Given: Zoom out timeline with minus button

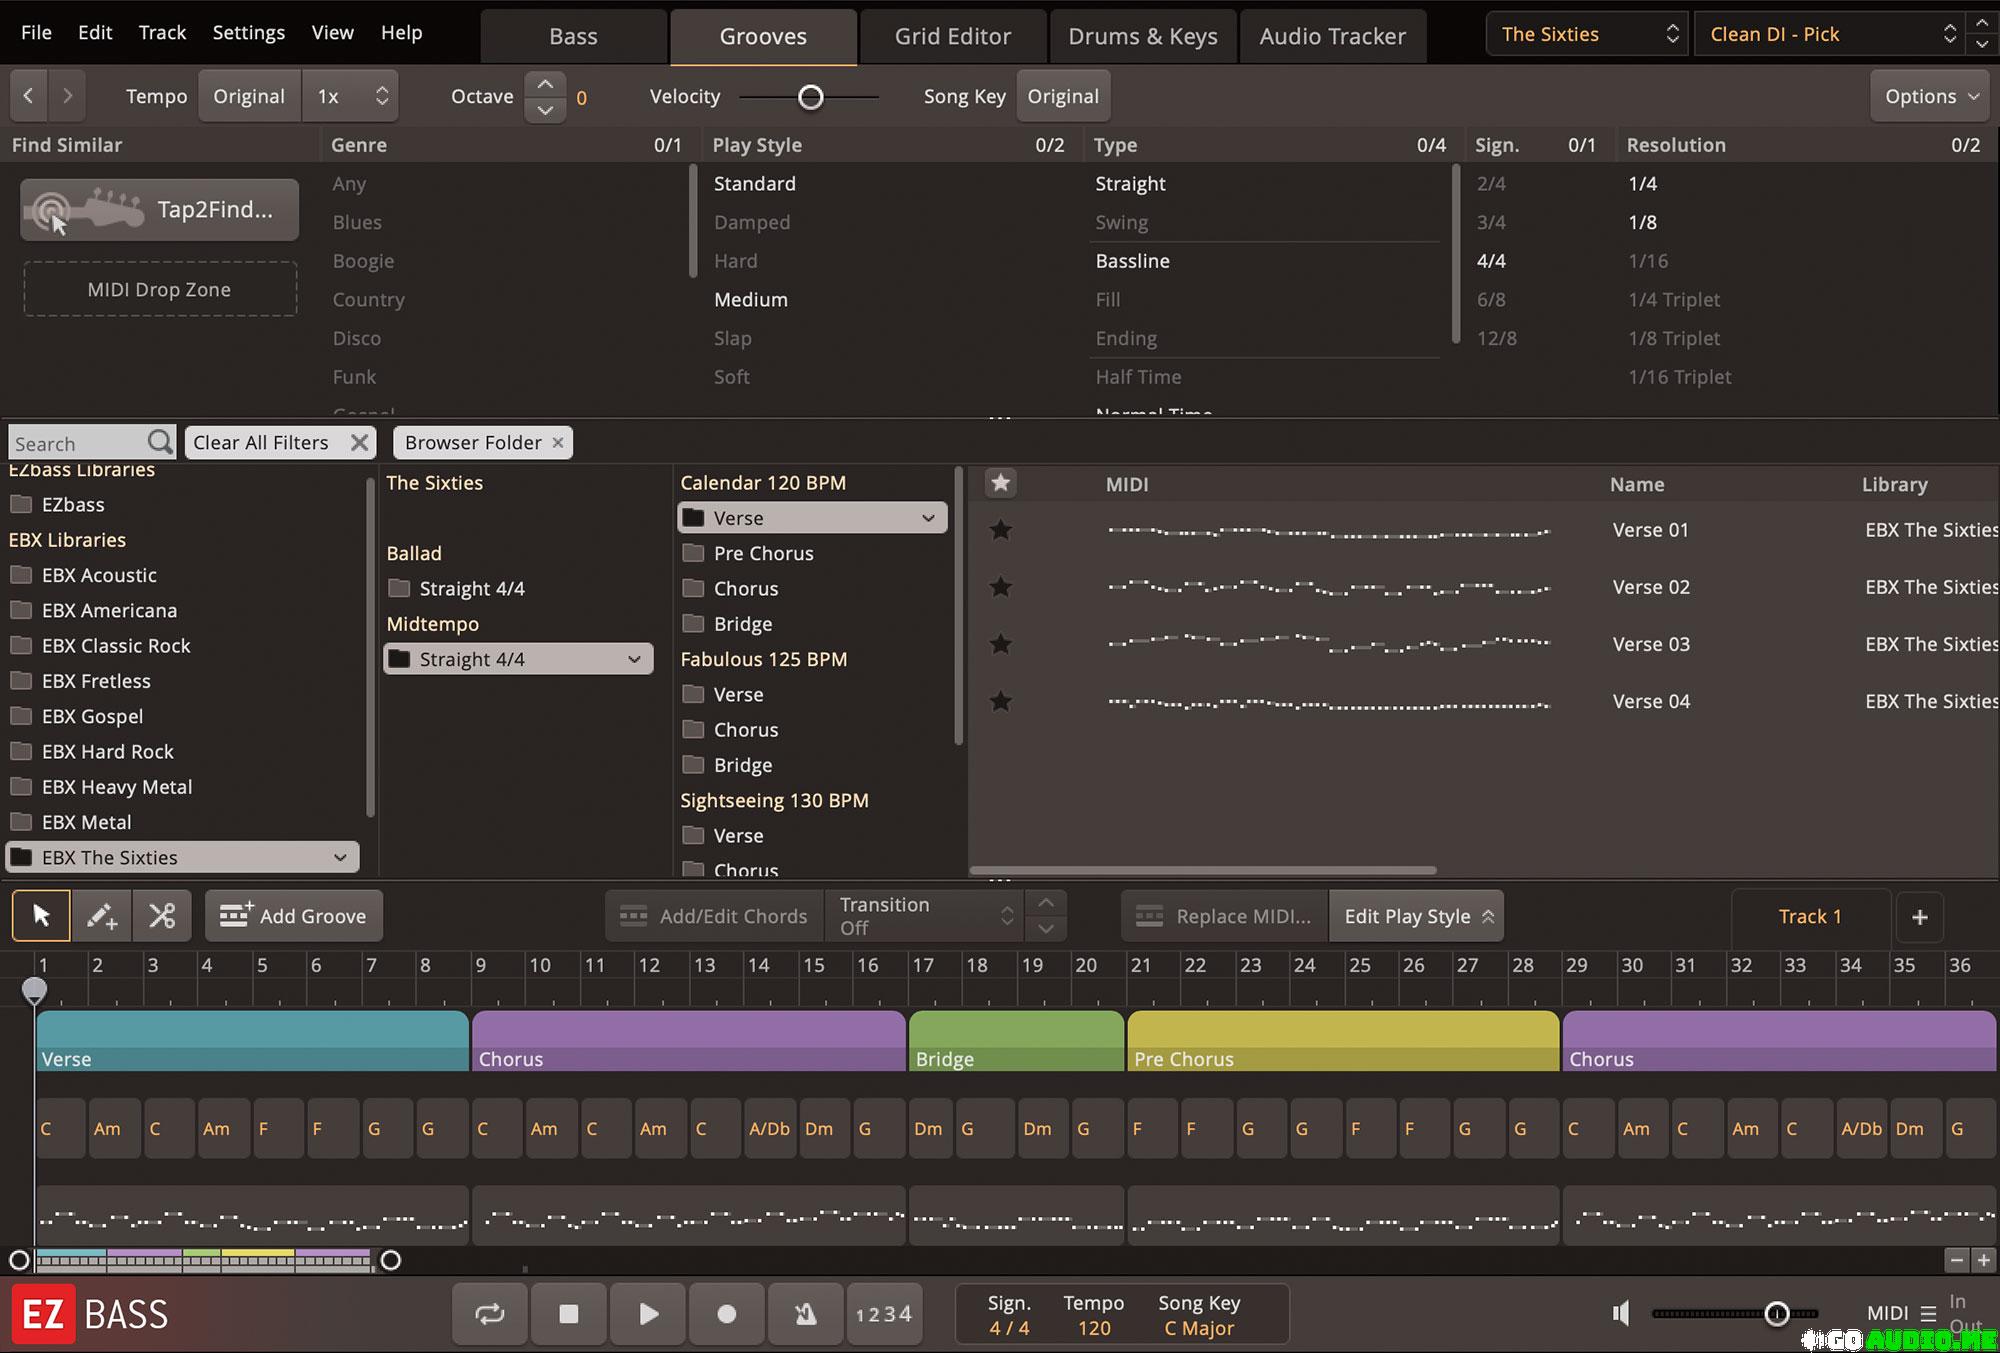Looking at the screenshot, I should [1957, 1260].
